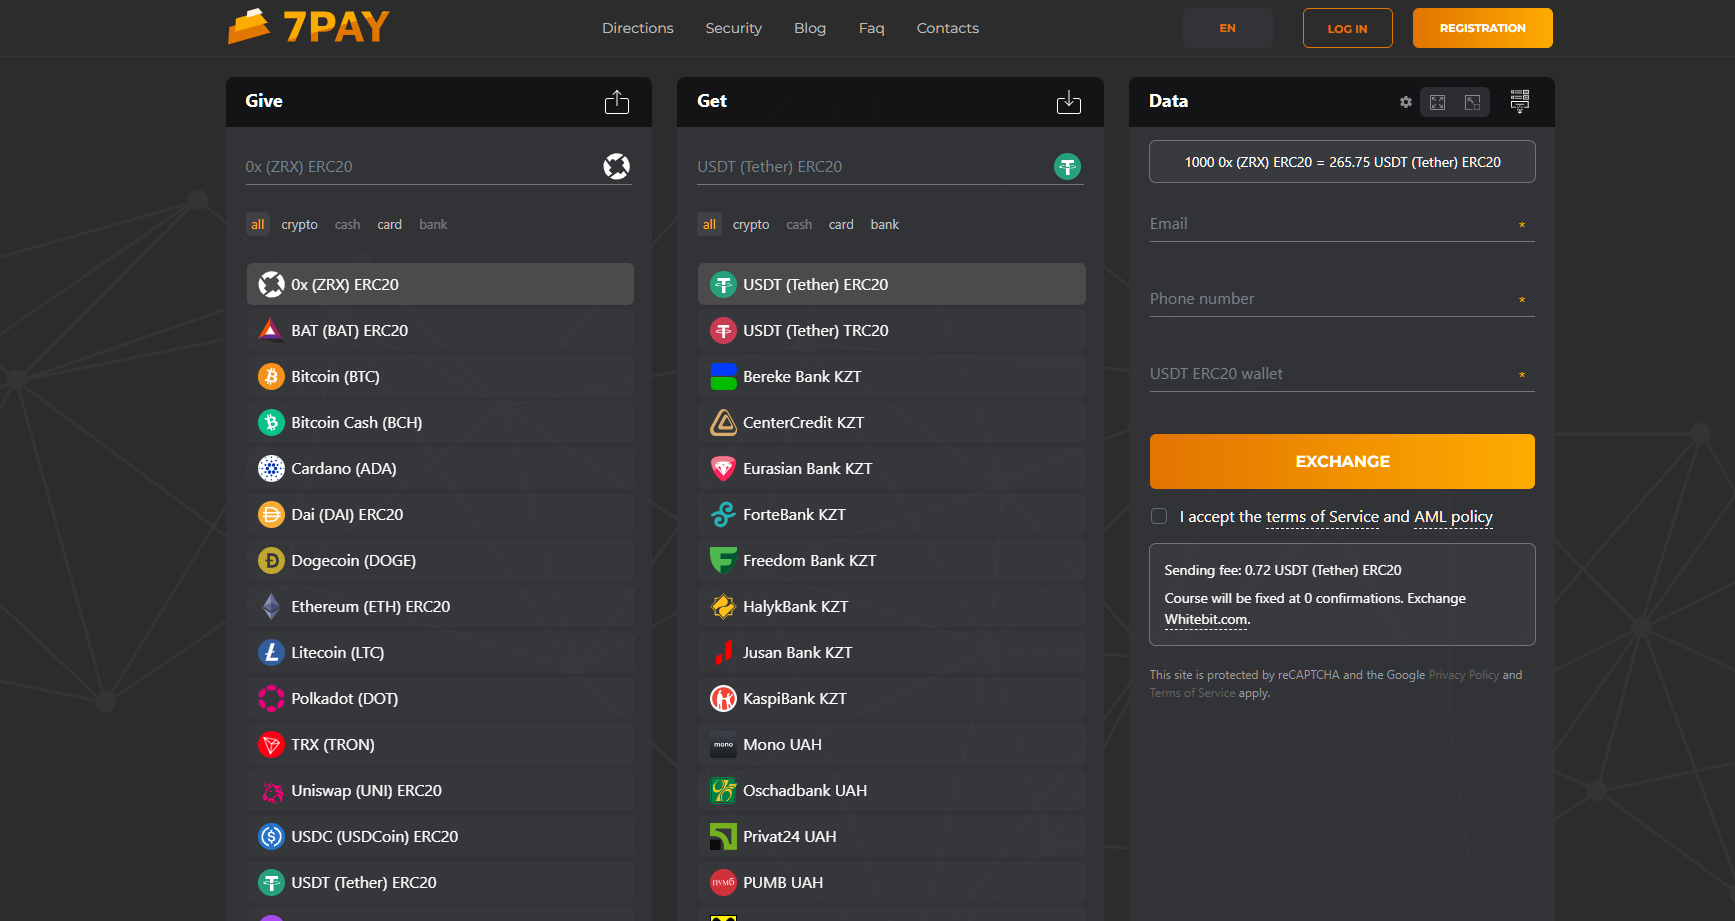The image size is (1735, 921).
Task: Choose Dogecoin (DOGE) to give
Action: (x=440, y=560)
